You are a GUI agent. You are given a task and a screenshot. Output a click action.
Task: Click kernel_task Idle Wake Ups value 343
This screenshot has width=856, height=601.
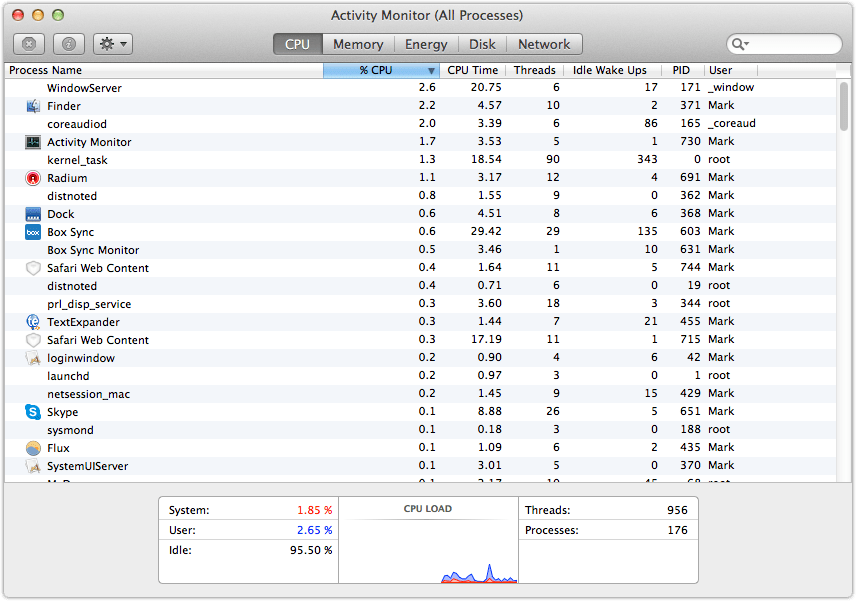pyautogui.click(x=647, y=159)
